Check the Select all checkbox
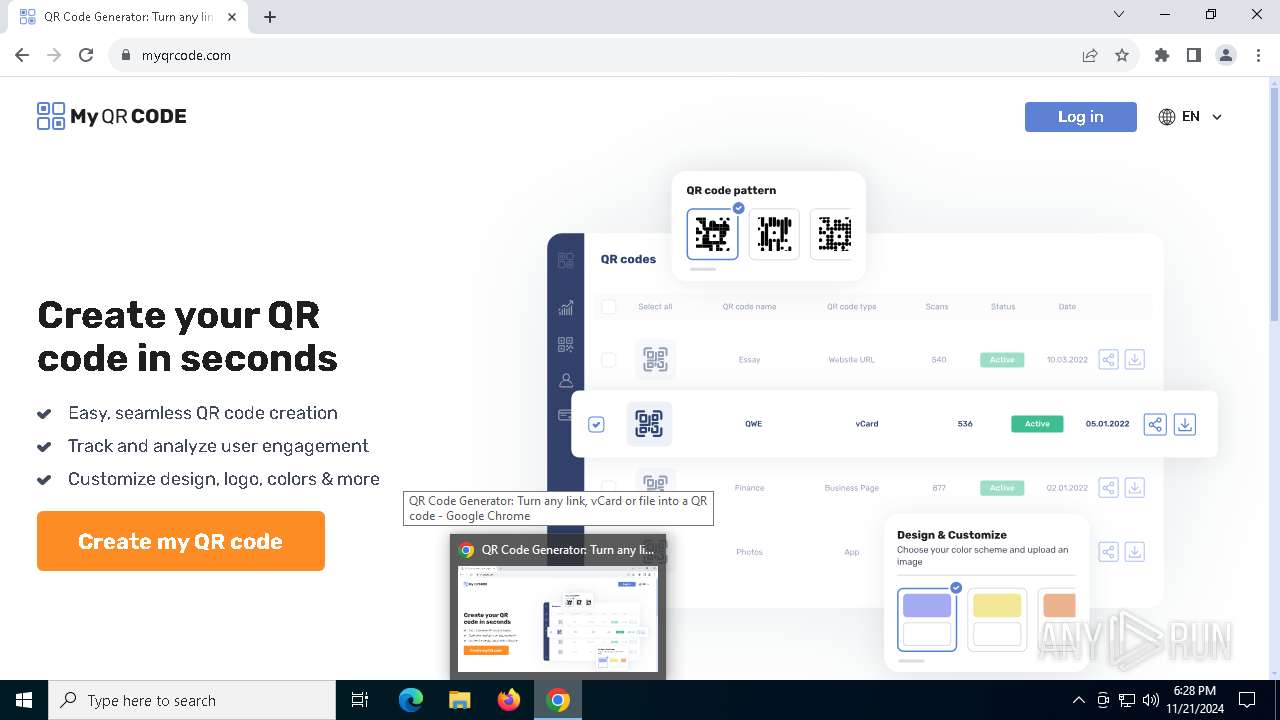Screen dimensions: 1280x720 click(x=609, y=307)
